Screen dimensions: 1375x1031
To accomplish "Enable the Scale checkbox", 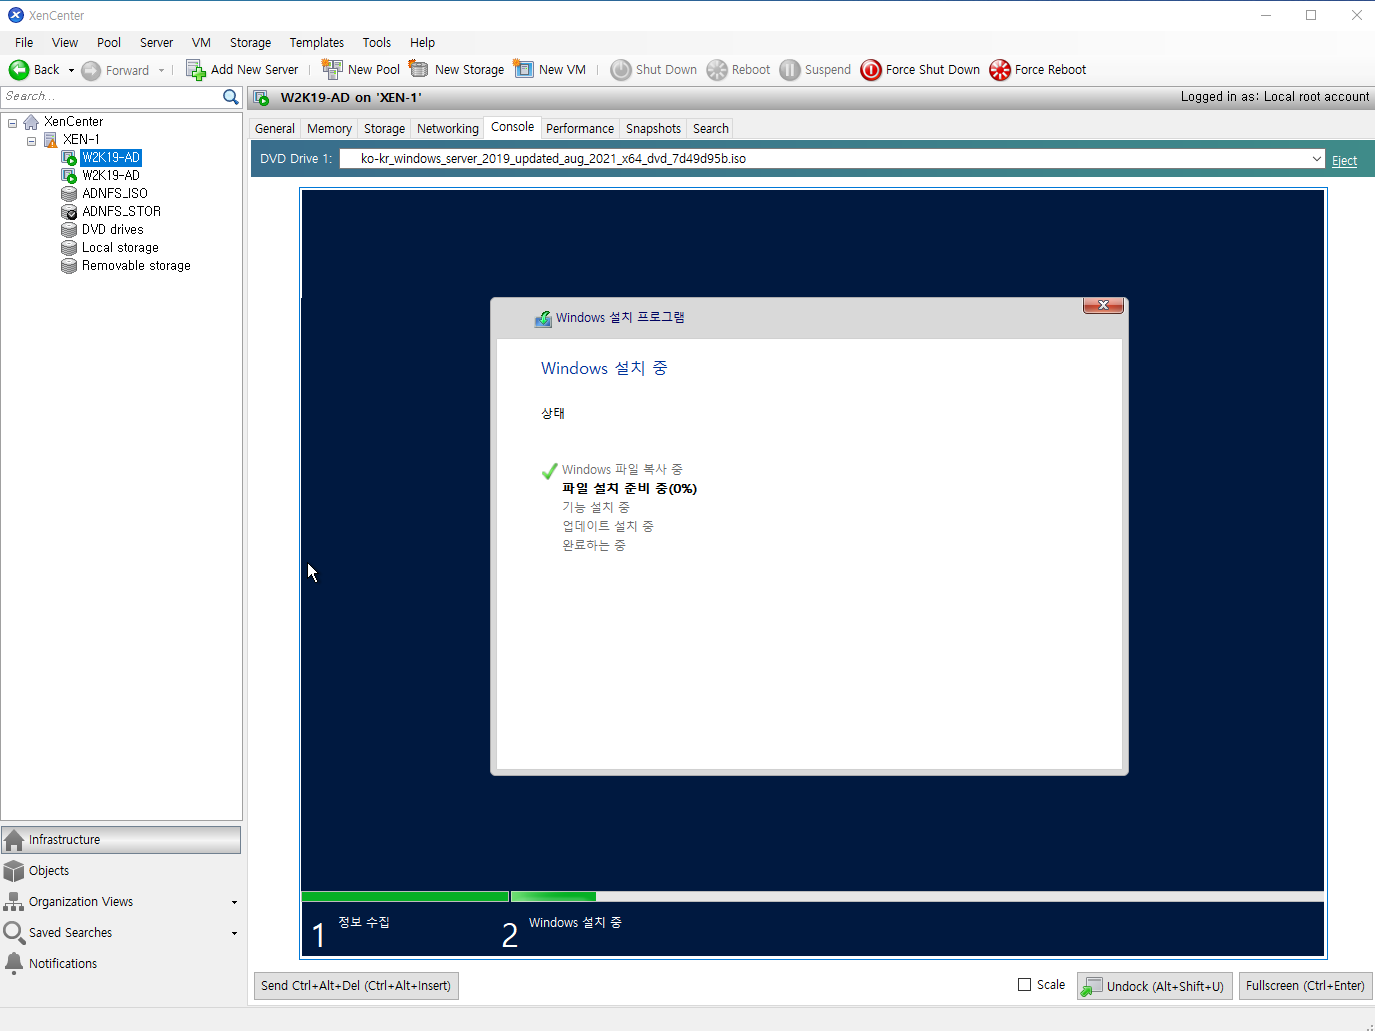I will click(1024, 985).
